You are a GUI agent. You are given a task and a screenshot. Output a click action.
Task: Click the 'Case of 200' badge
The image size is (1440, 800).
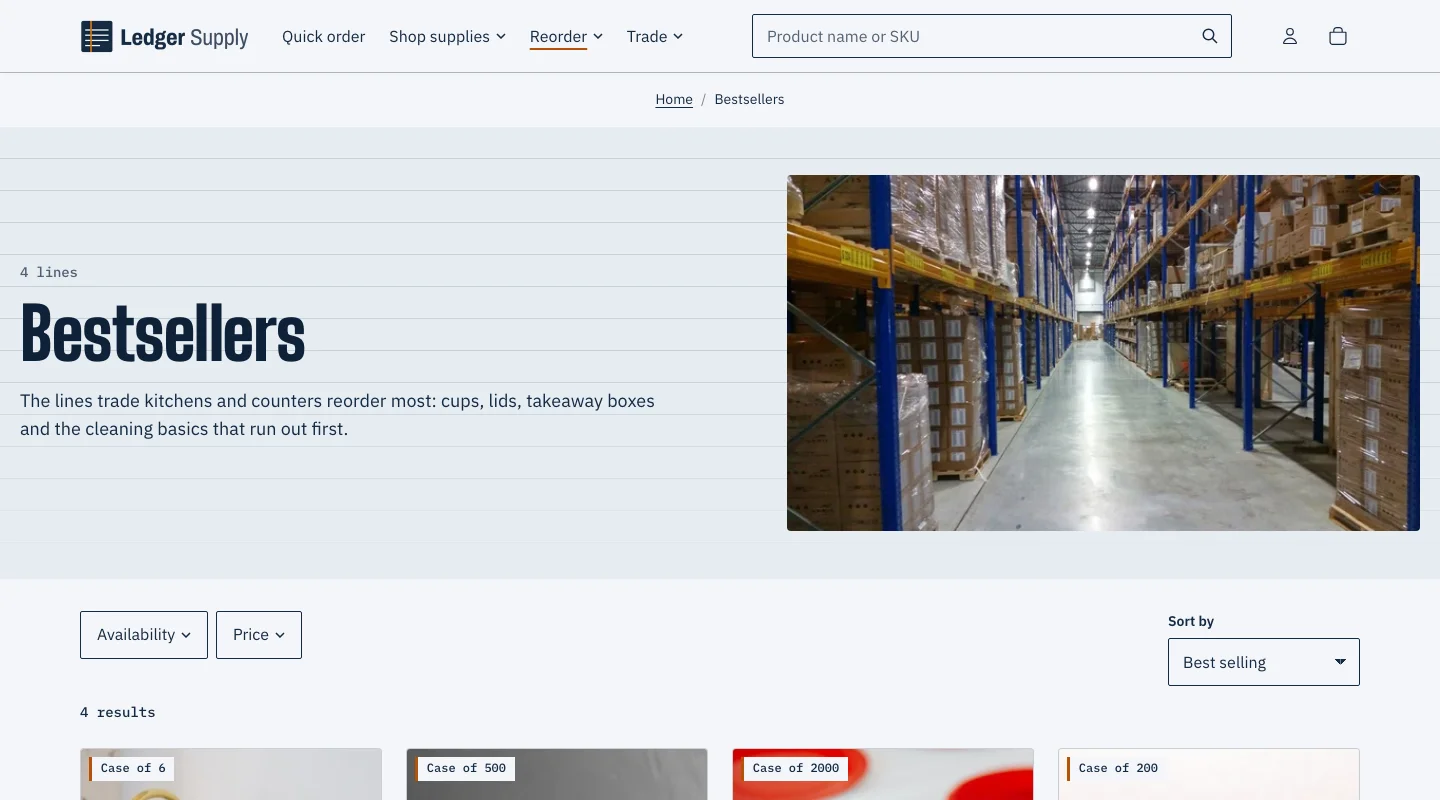1117,768
